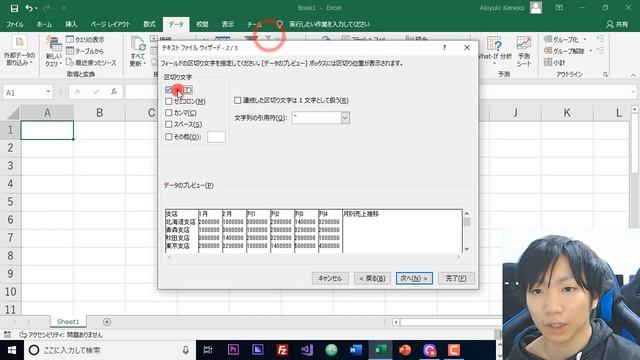
Task: Expand the undo history dropdown arrow
Action: pos(36,8)
